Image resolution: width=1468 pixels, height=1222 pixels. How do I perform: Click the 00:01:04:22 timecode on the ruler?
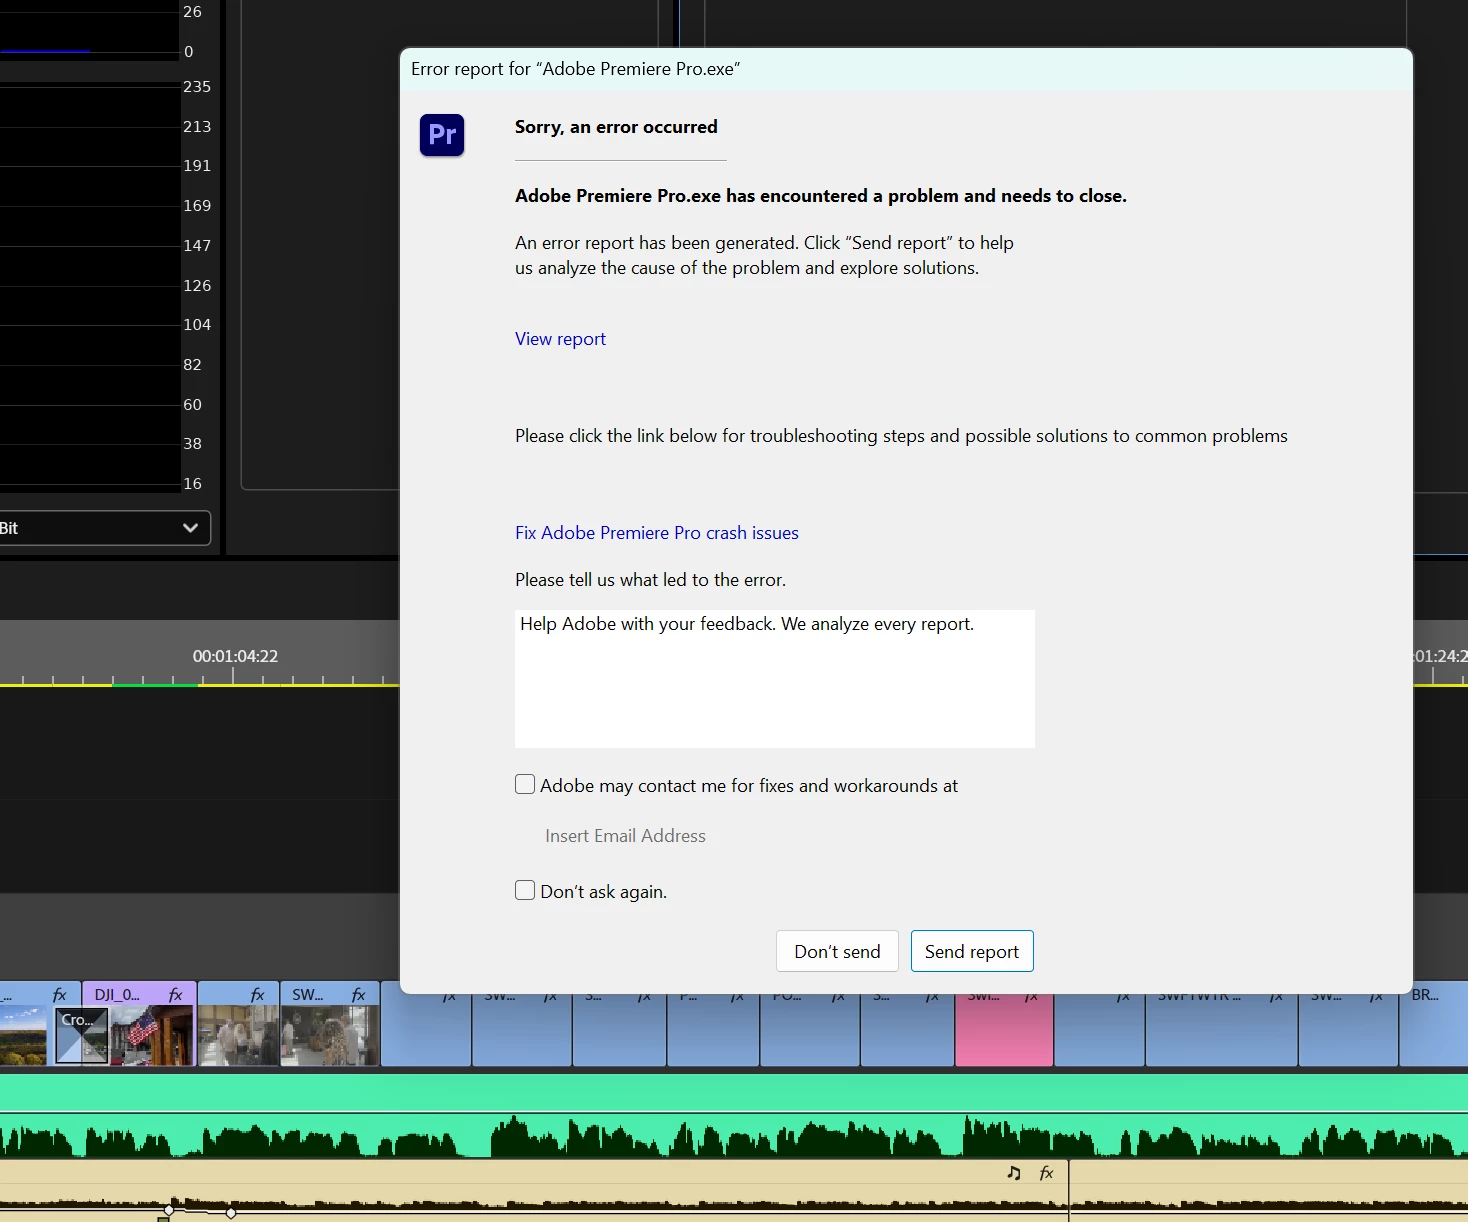(x=235, y=656)
